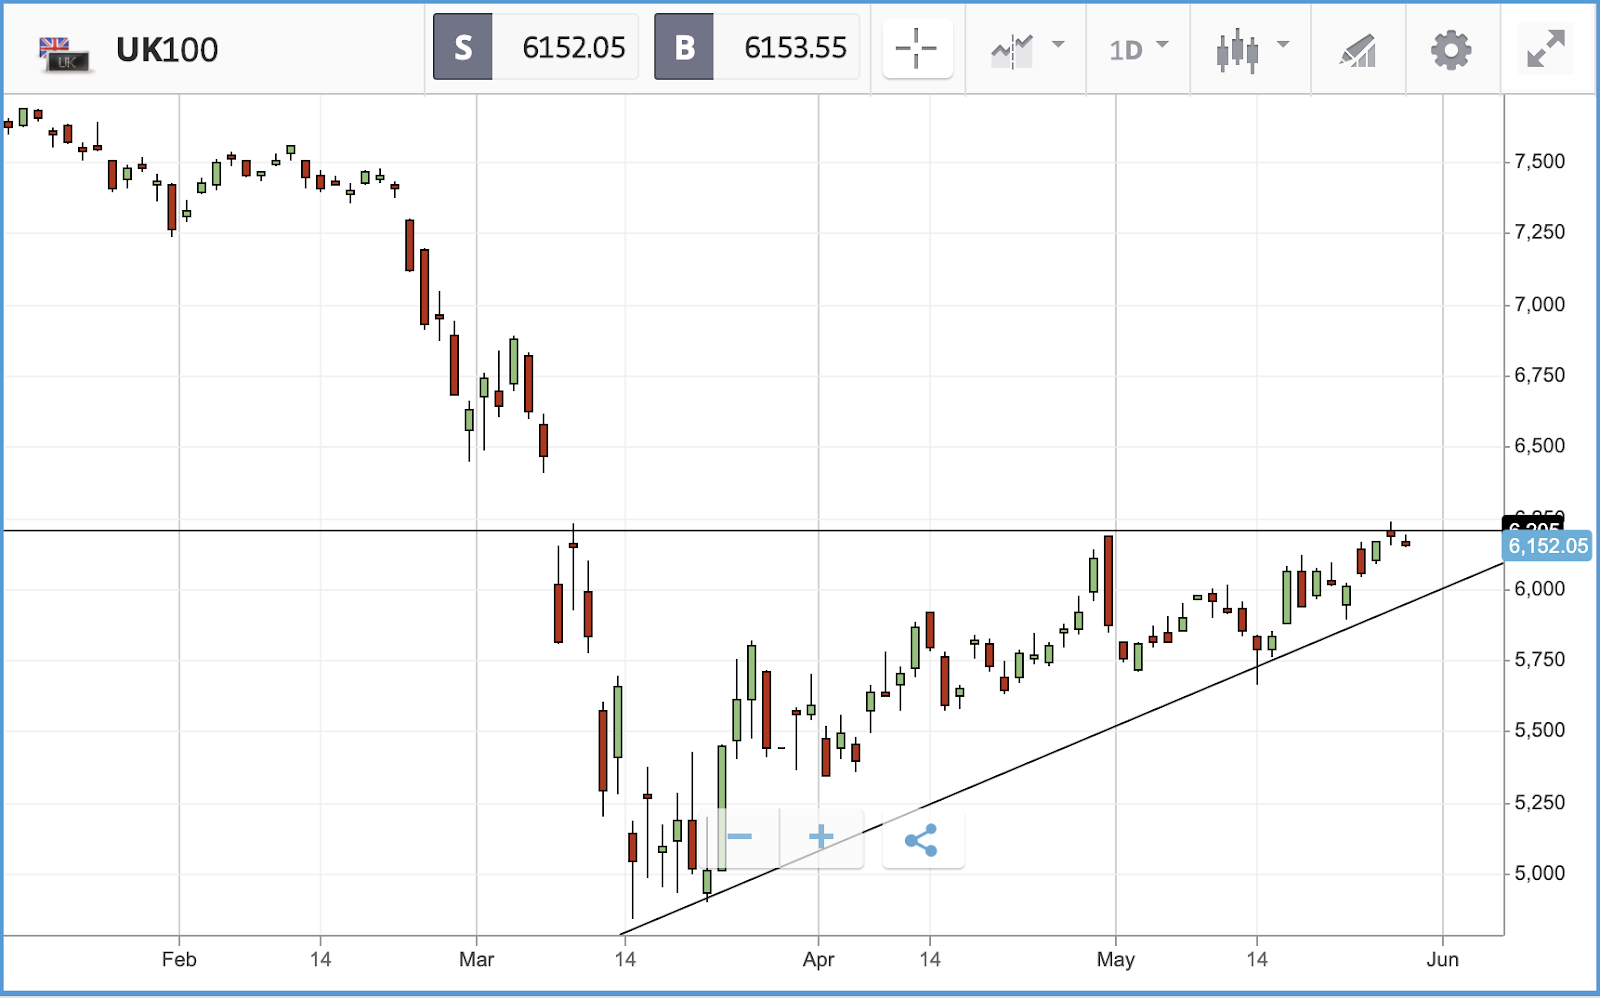This screenshot has width=1600, height=998.
Task: Open the drawing tools pencil icon
Action: pos(1358,49)
